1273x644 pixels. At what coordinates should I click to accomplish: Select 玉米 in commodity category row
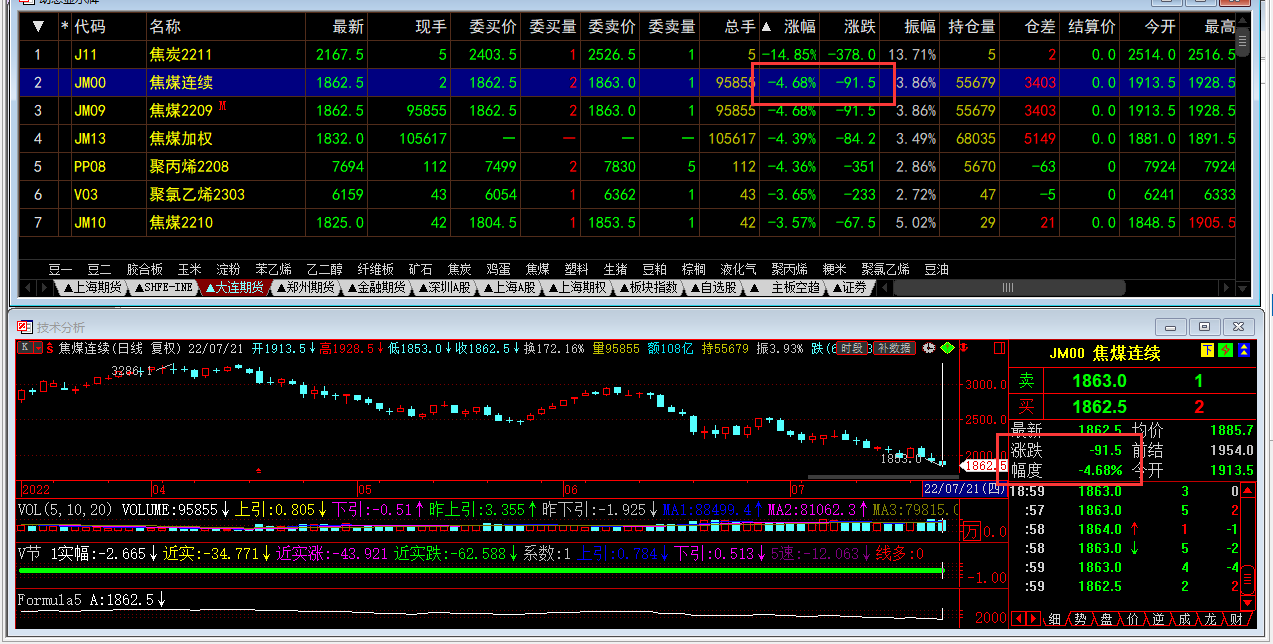pyautogui.click(x=190, y=269)
